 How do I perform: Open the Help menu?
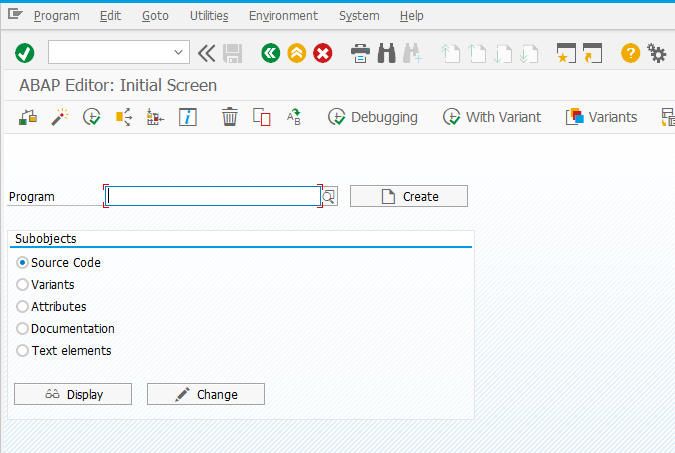click(x=412, y=16)
